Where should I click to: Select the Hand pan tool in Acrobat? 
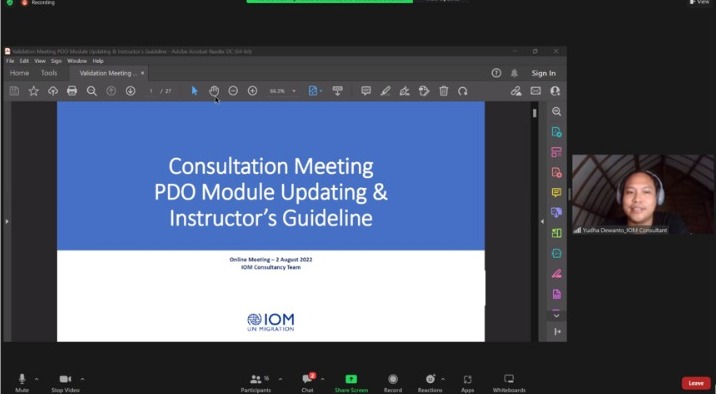point(214,91)
